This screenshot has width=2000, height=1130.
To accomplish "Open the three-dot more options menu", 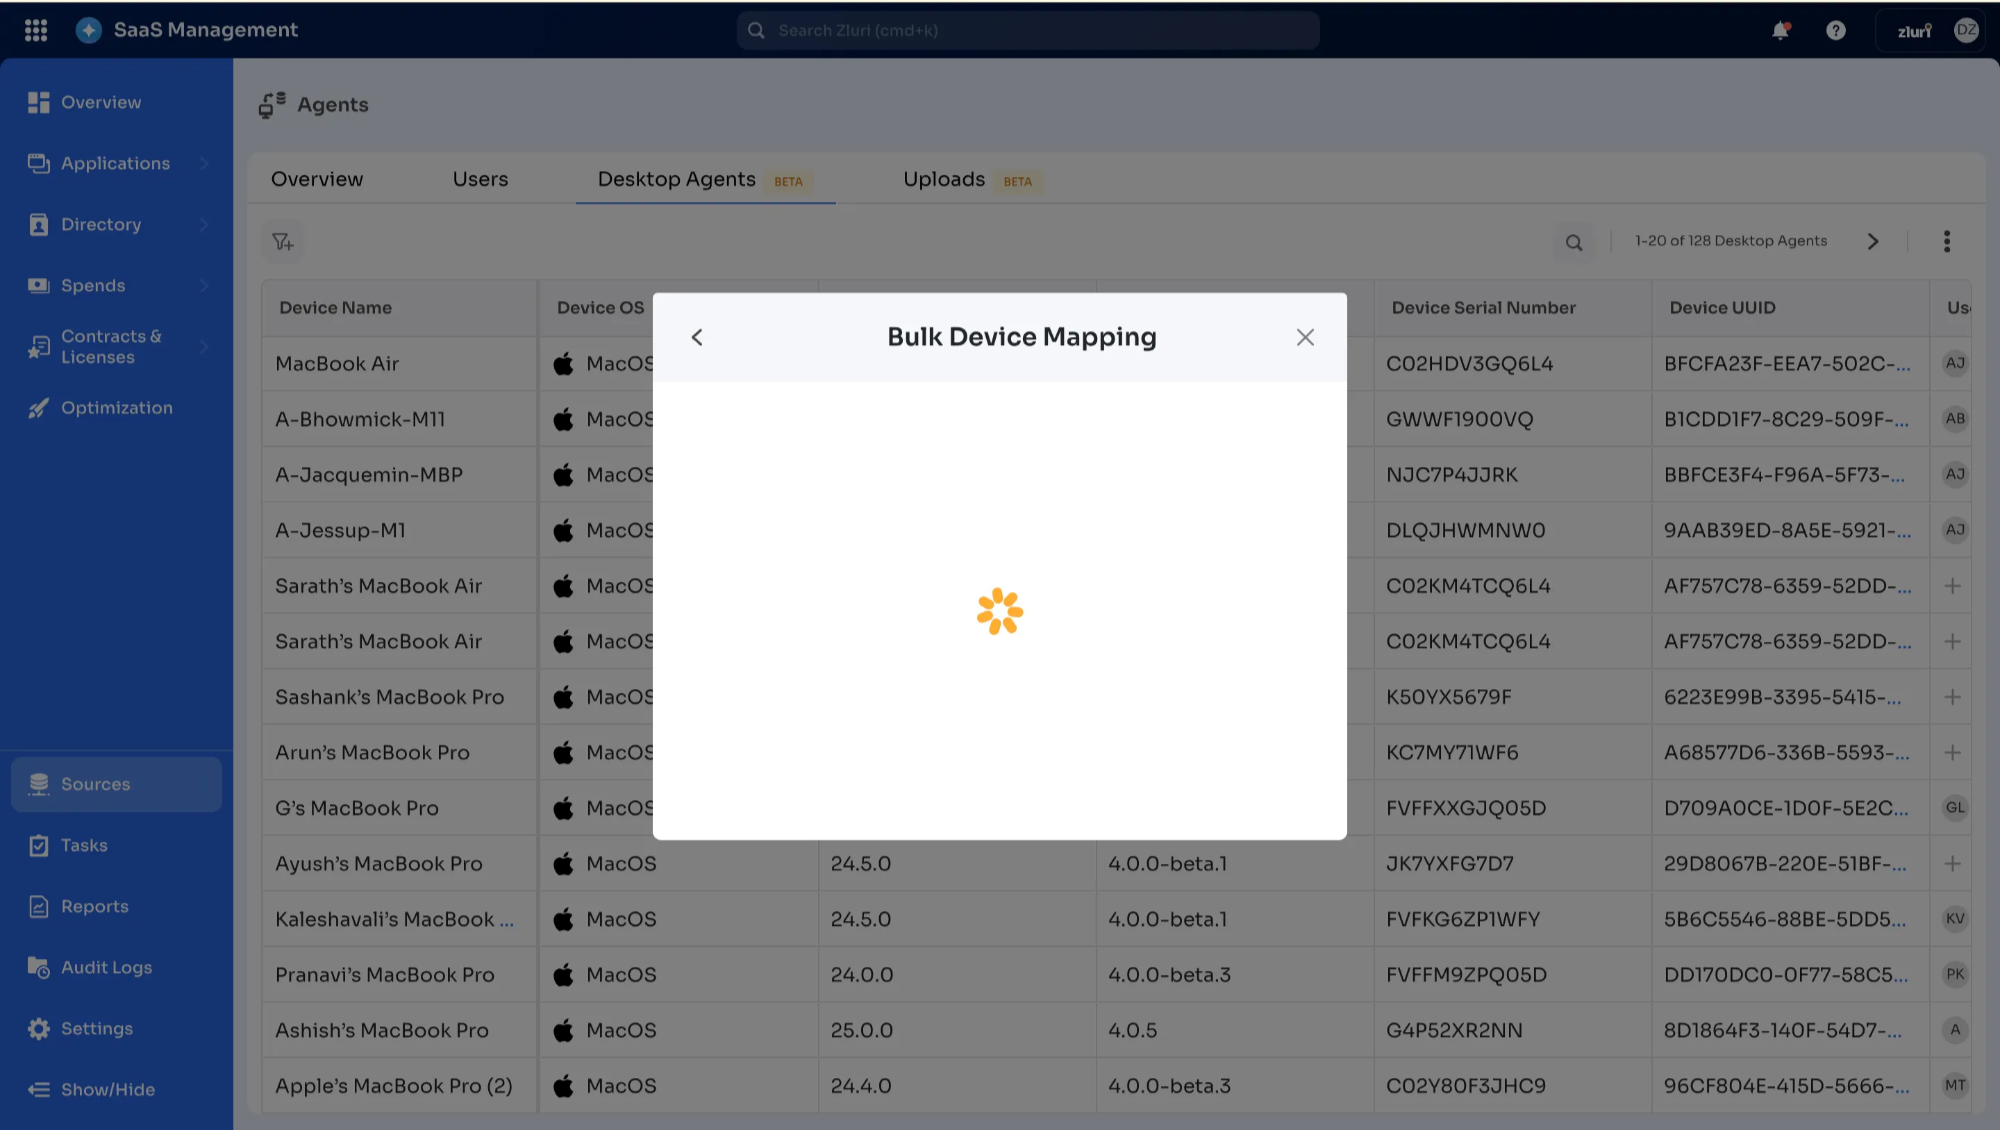I will point(1946,241).
